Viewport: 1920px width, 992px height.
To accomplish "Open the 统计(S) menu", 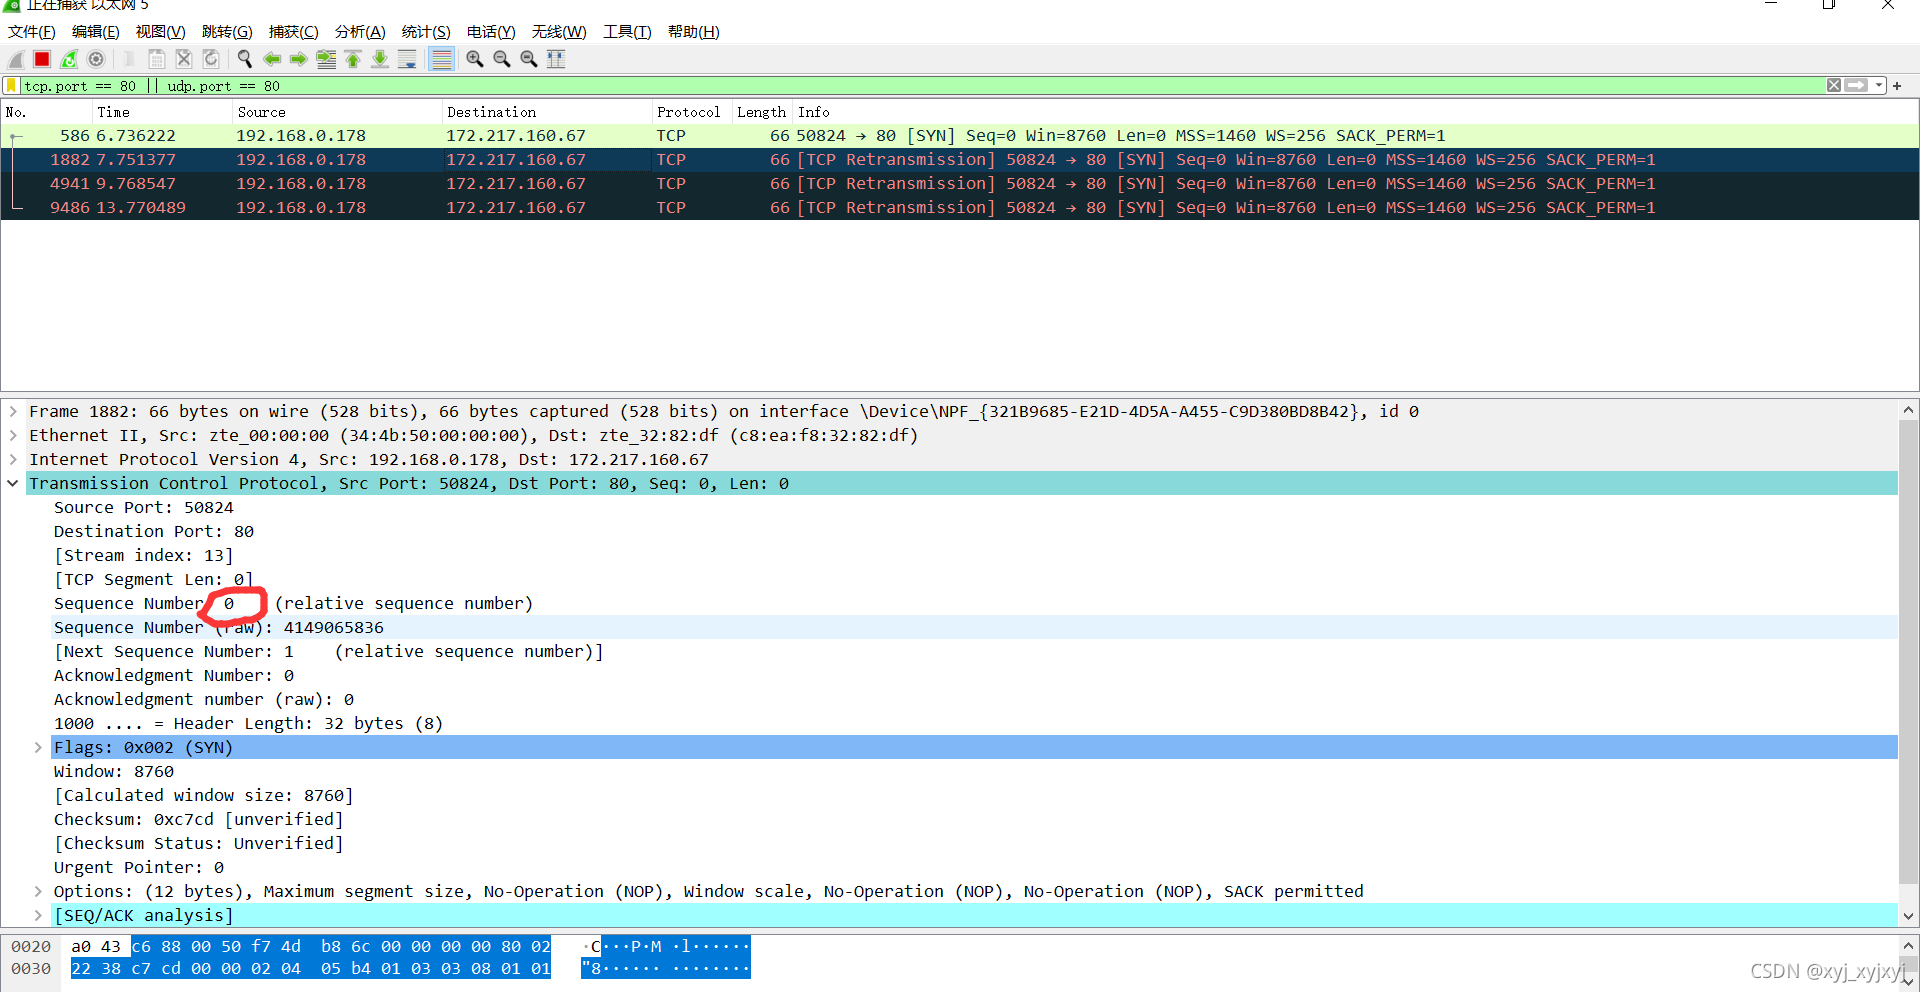I will click(425, 32).
